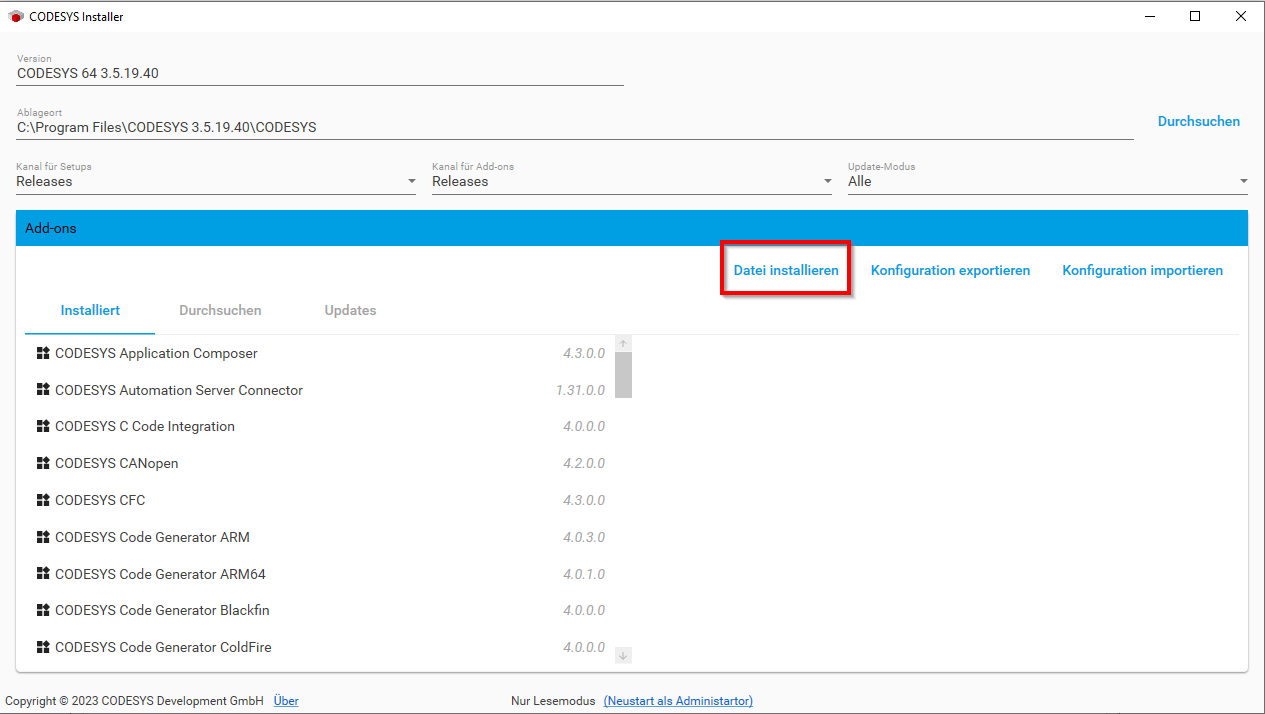Click the add-on list scrollbar thumb
1265x714 pixels.
(623, 375)
